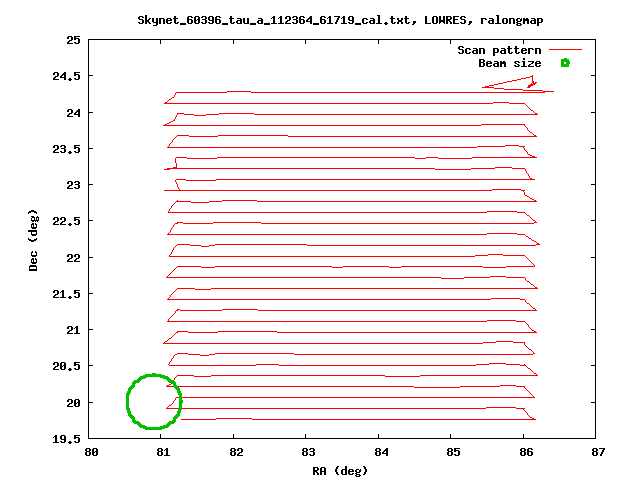Click the 'Beam size' legend label
The height and width of the screenshot is (480, 640).
pyautogui.click(x=509, y=63)
